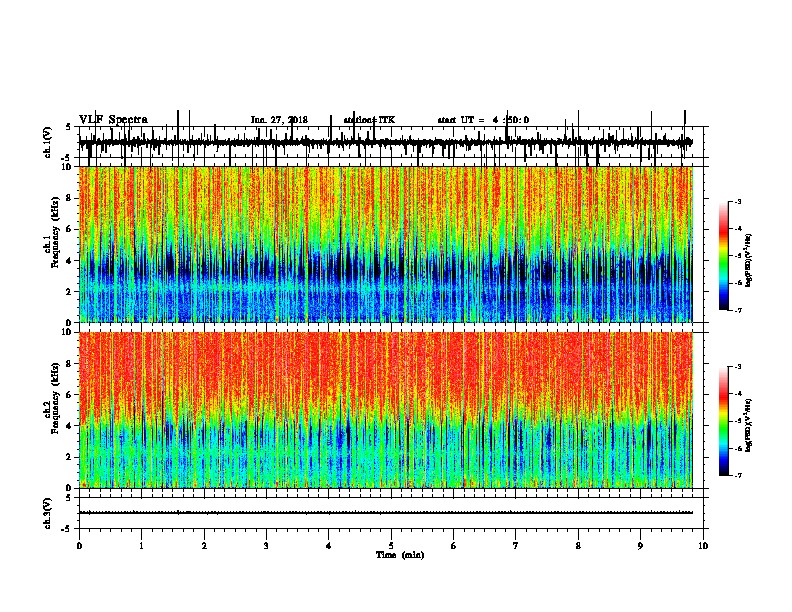The height and width of the screenshot is (612, 792).
Task: Click the ch.1 color scale log(PSD) unit label
Action: coord(748,261)
